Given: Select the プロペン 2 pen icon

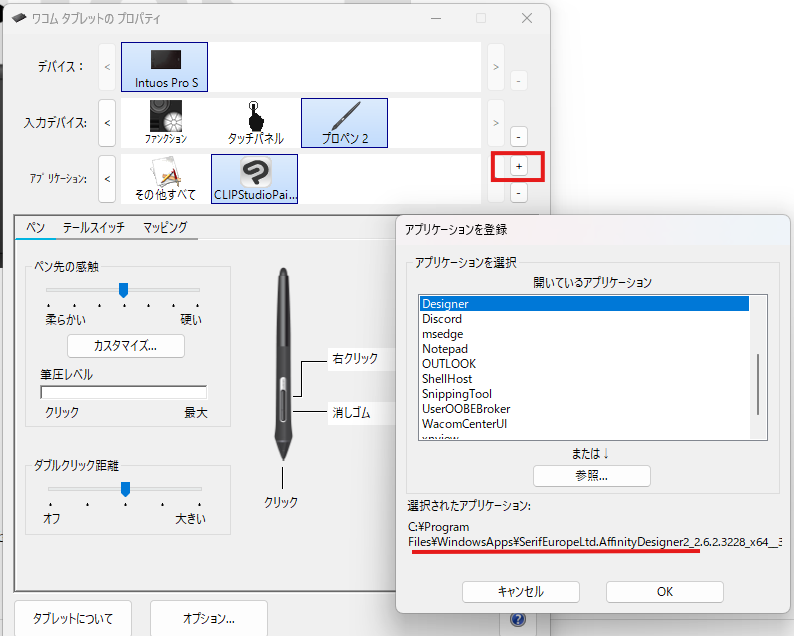Looking at the screenshot, I should pyautogui.click(x=344, y=122).
